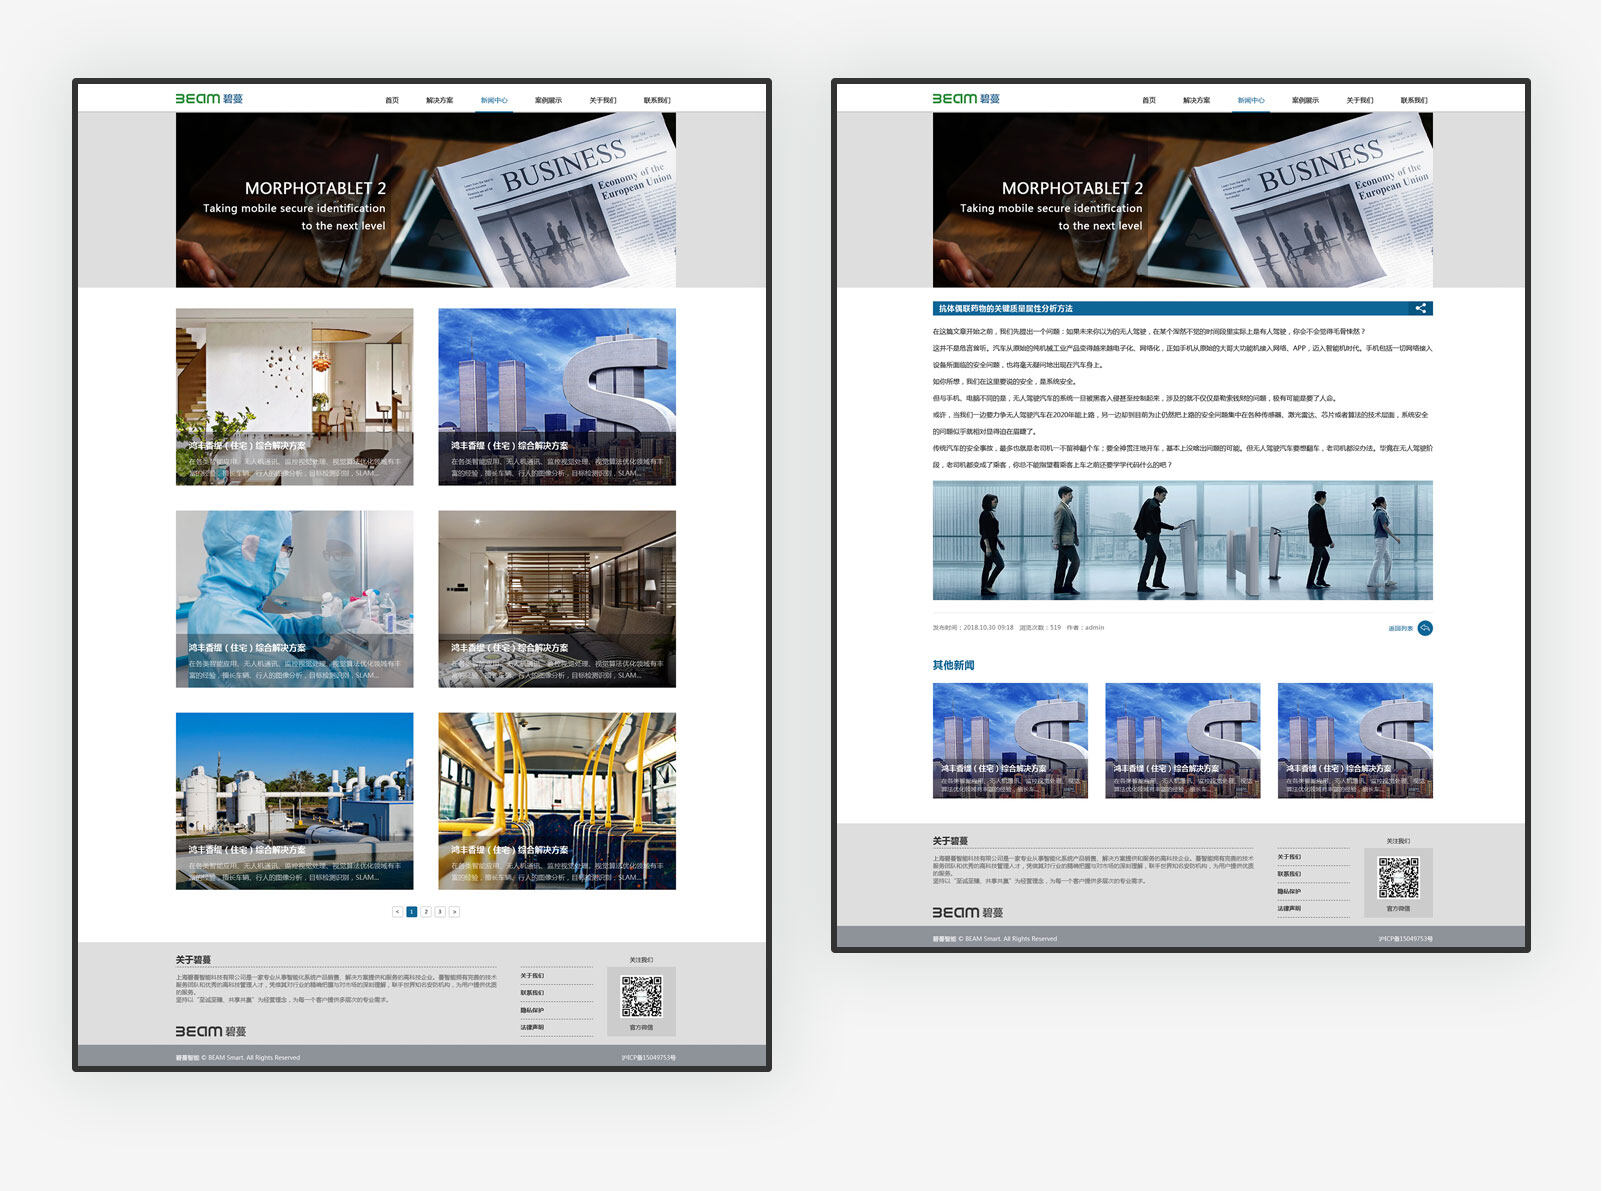1602x1191 pixels.
Task: Click BEAM Smart copyright text on article page
Action: click(x=995, y=939)
